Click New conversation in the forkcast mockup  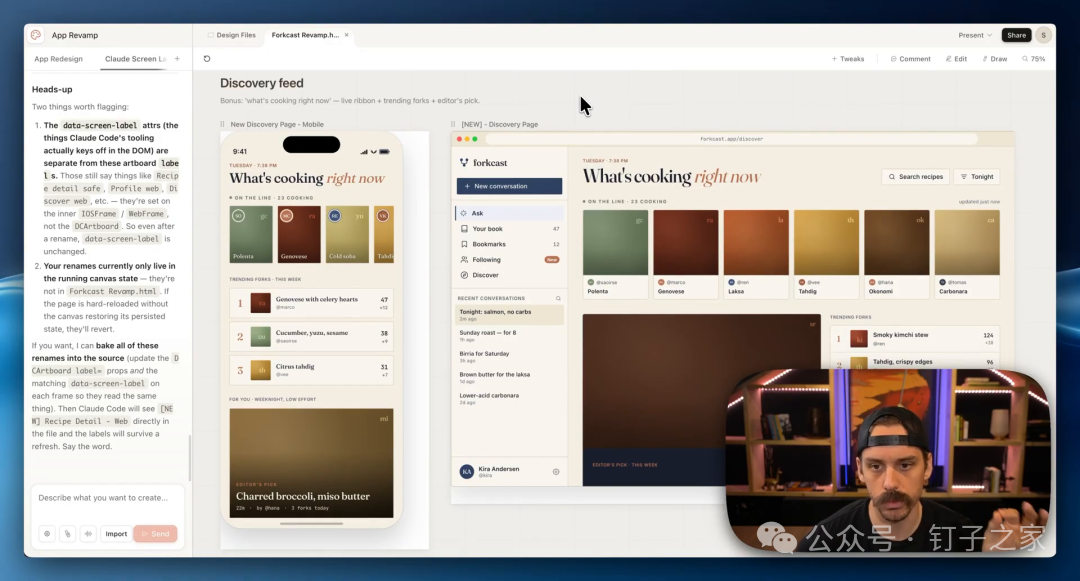coord(509,186)
